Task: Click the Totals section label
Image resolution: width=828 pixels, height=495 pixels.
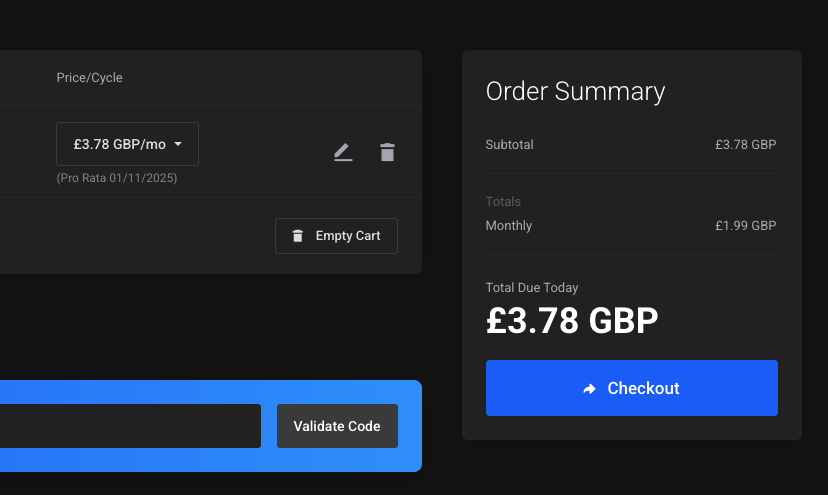Action: [503, 202]
